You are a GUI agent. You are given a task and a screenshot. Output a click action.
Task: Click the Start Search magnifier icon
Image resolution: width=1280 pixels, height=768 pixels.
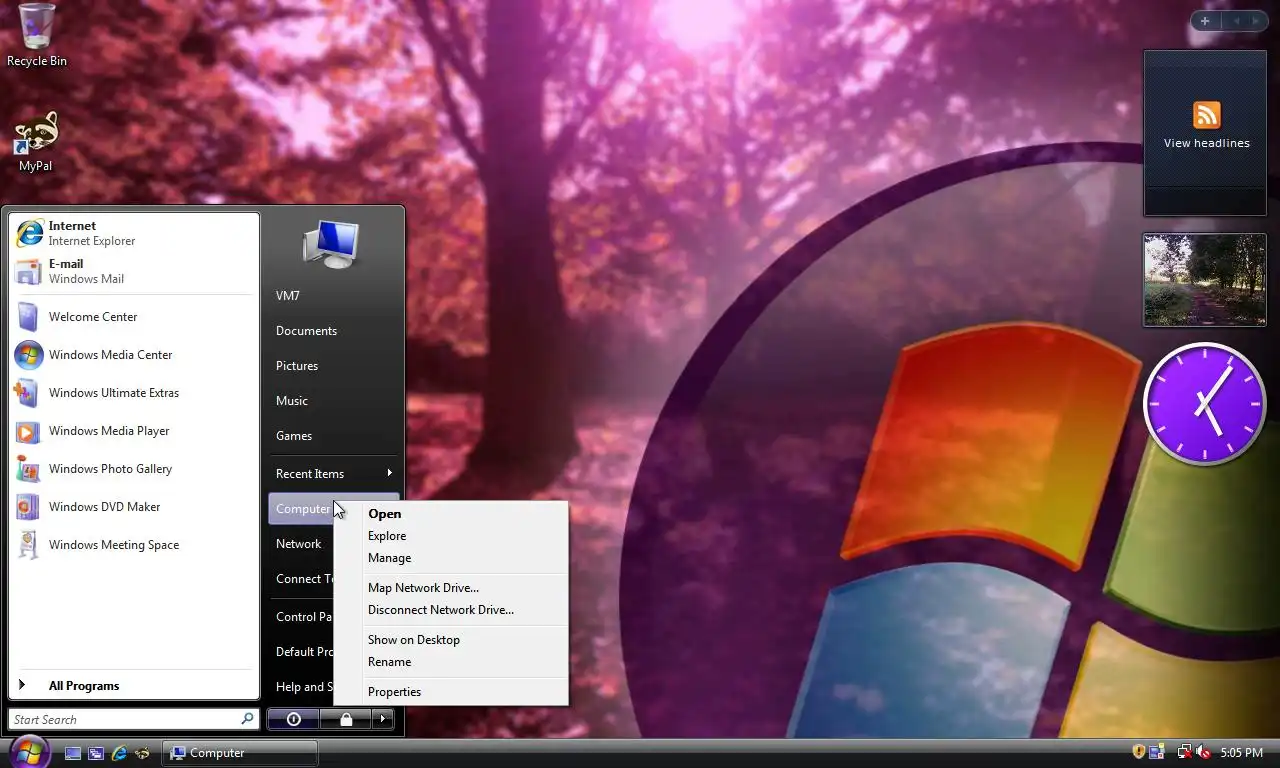(247, 719)
